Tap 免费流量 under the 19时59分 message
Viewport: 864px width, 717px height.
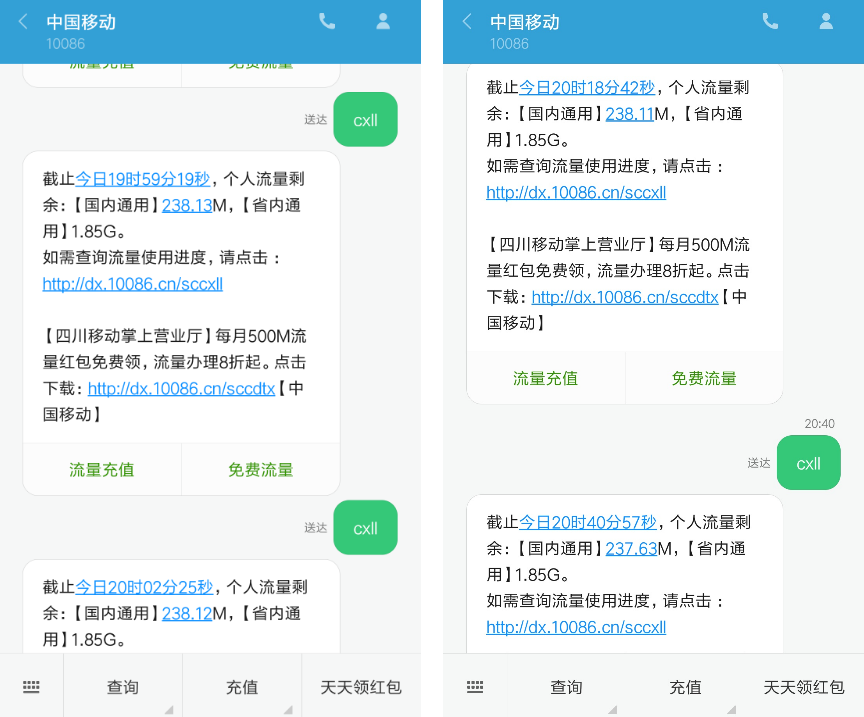261,470
